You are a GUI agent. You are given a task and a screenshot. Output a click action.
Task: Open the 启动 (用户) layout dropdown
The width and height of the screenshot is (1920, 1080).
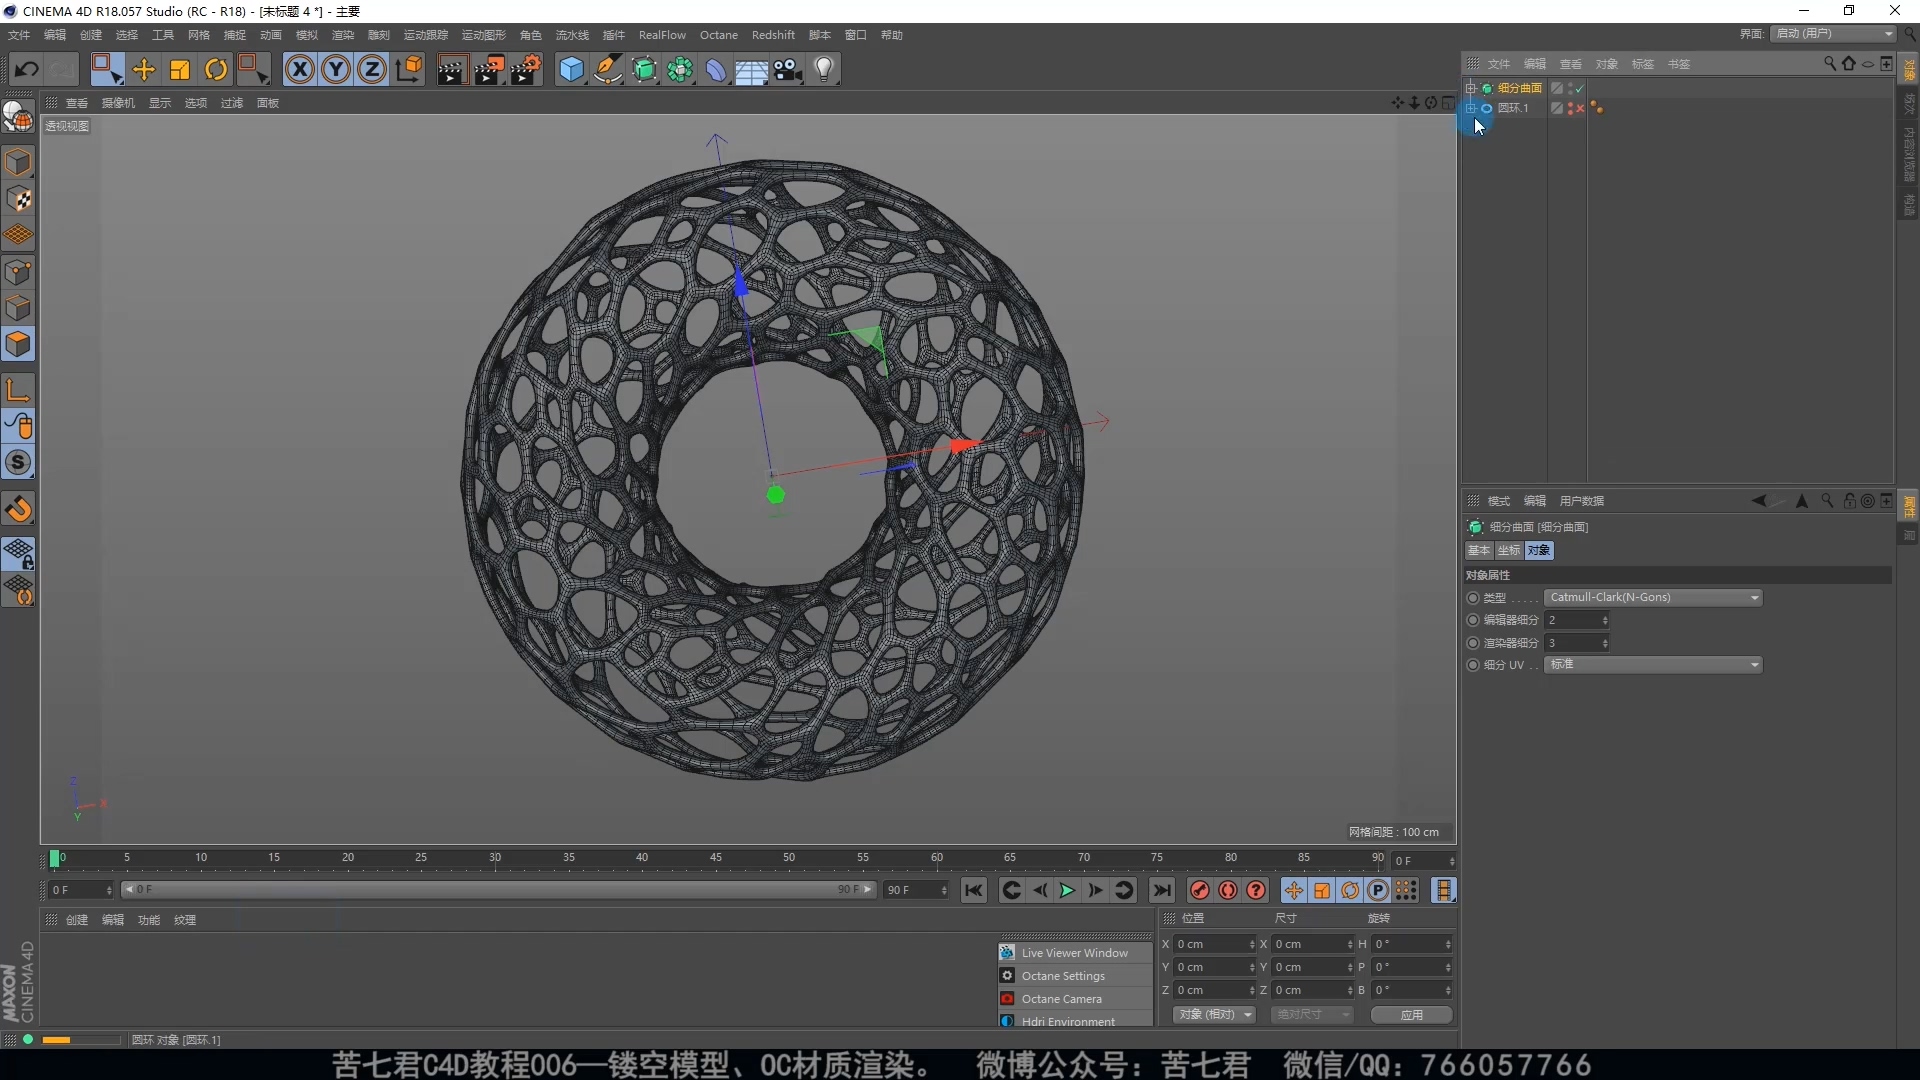(1833, 34)
